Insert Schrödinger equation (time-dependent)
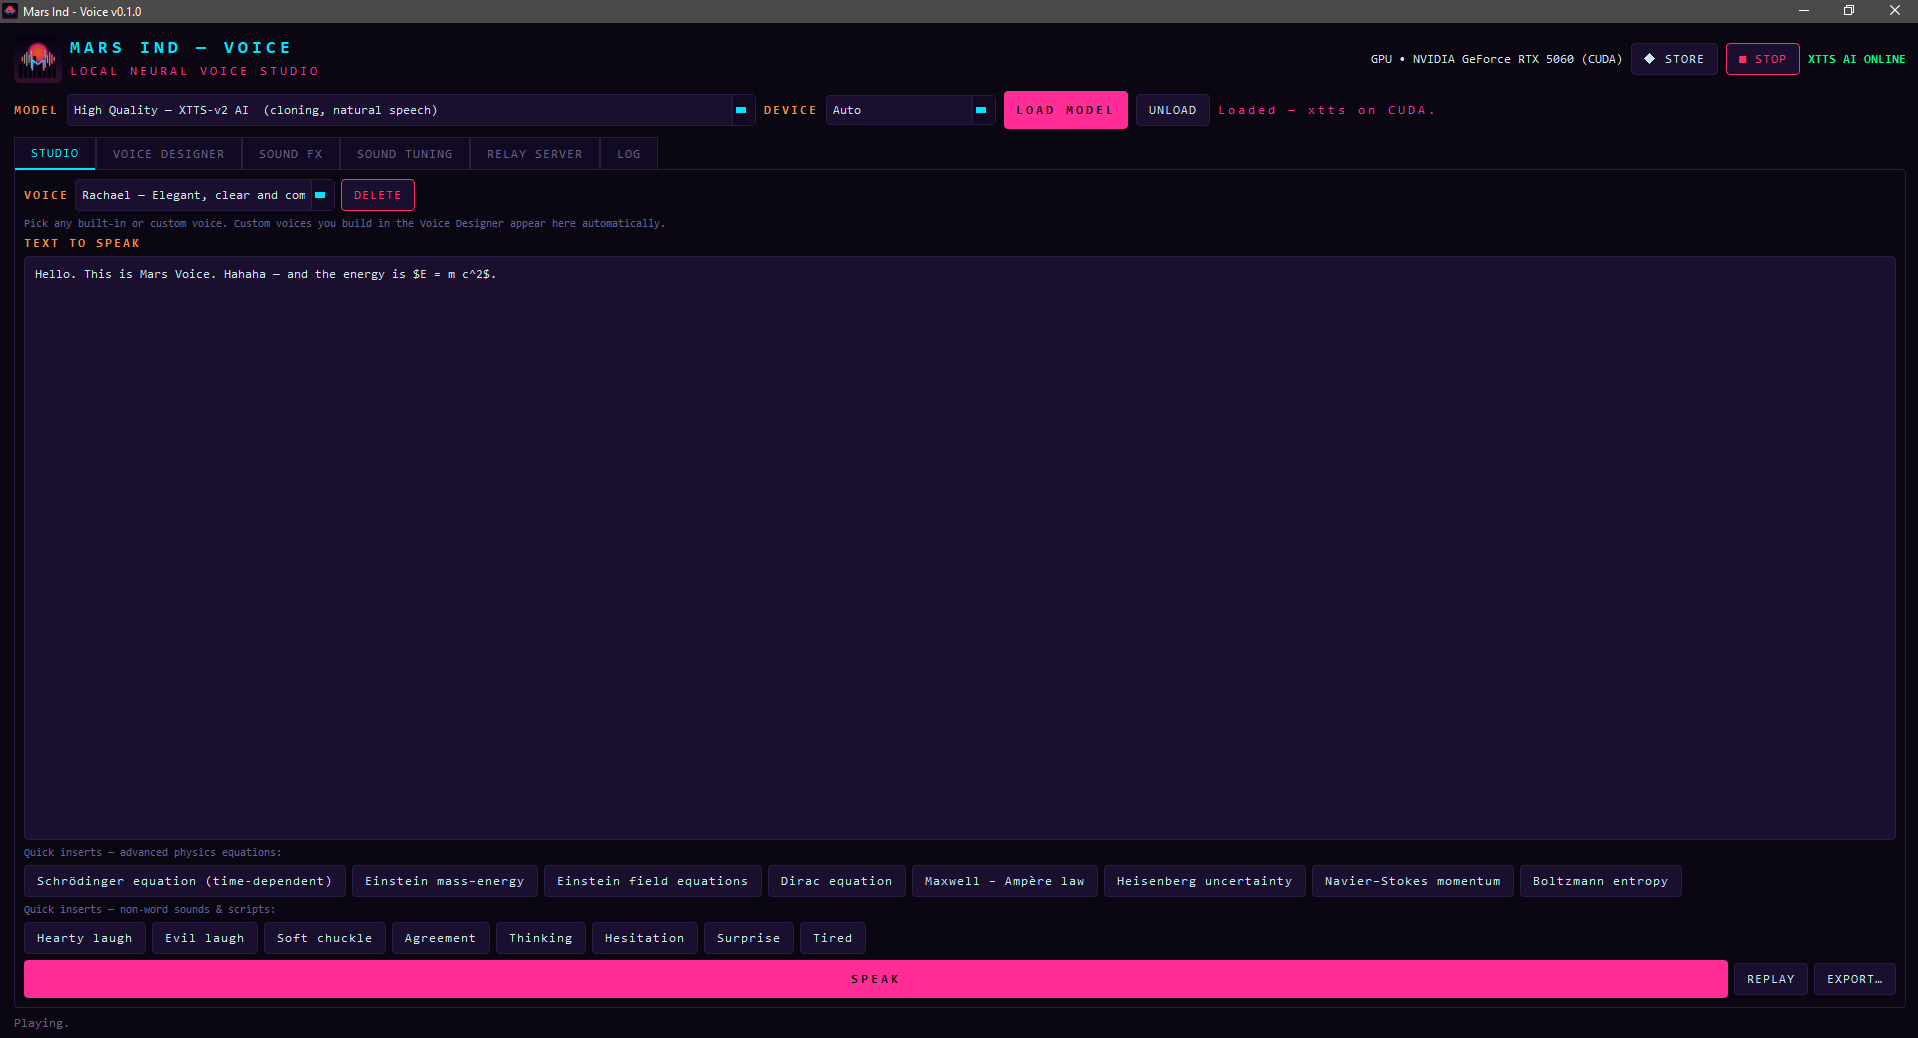The image size is (1918, 1038). tap(185, 881)
